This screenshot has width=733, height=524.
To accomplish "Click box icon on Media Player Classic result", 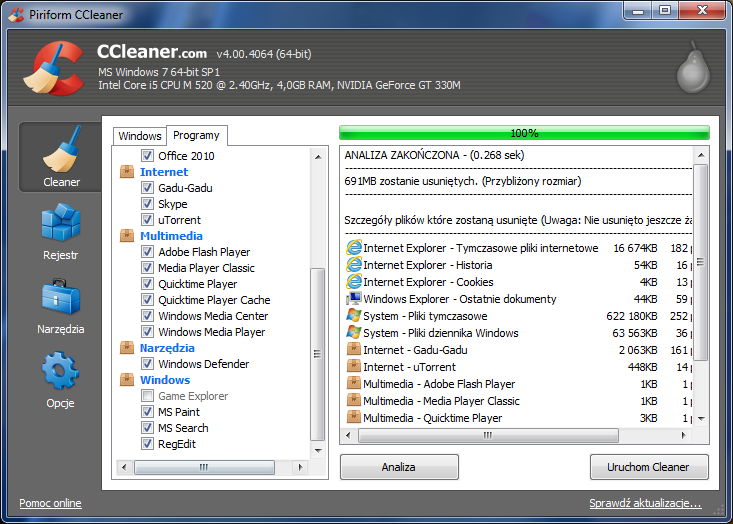I will pos(354,401).
